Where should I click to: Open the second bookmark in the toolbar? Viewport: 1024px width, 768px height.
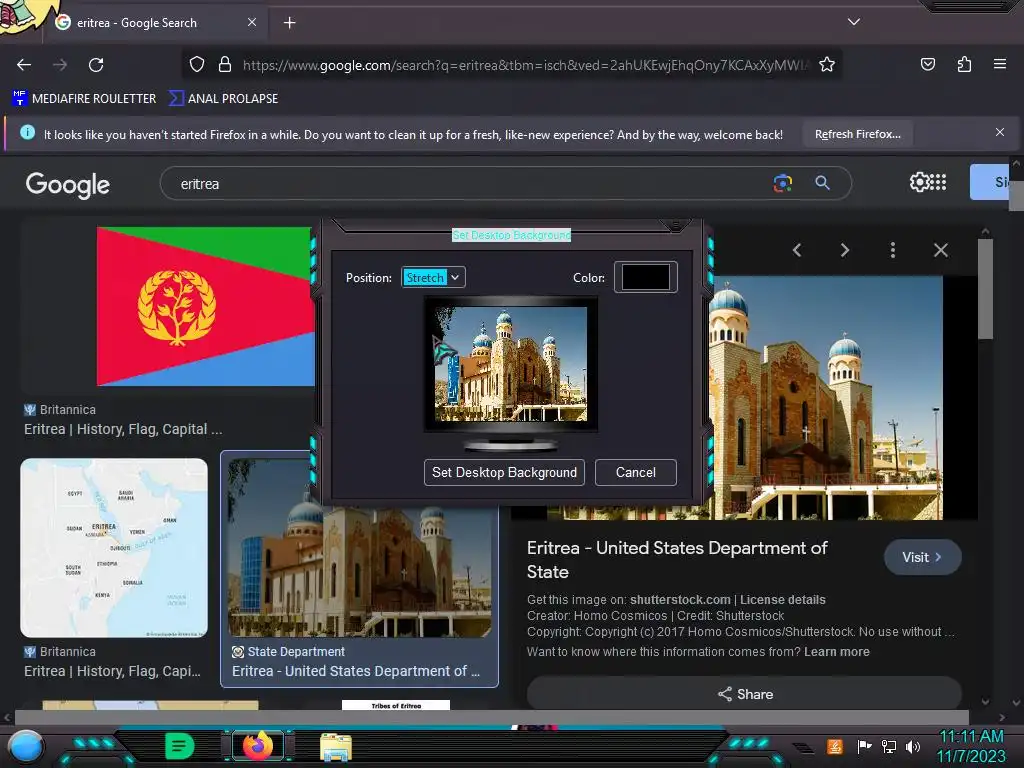[223, 99]
